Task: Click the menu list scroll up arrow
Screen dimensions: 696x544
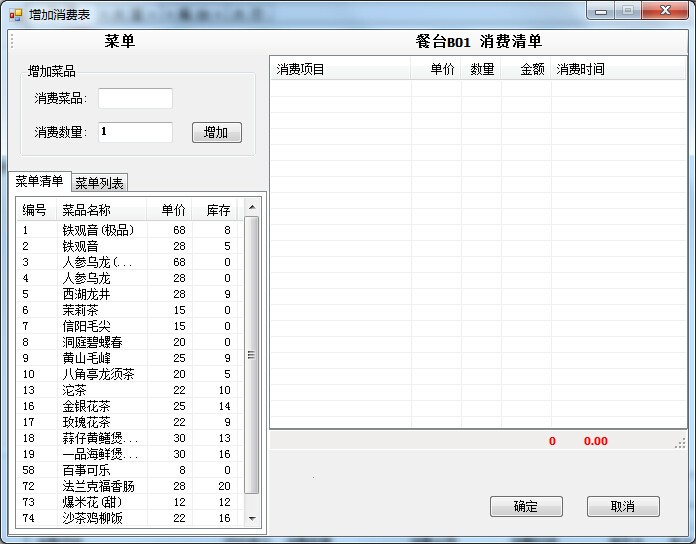Action: 252,207
